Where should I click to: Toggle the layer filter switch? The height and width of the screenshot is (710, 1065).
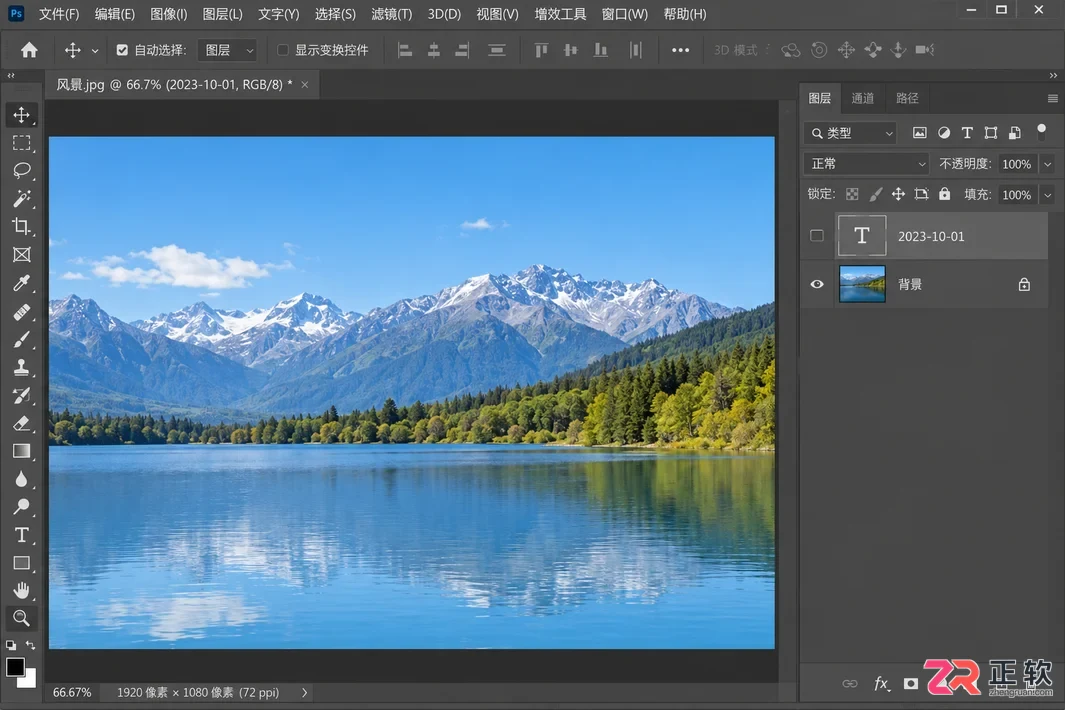click(x=1041, y=132)
